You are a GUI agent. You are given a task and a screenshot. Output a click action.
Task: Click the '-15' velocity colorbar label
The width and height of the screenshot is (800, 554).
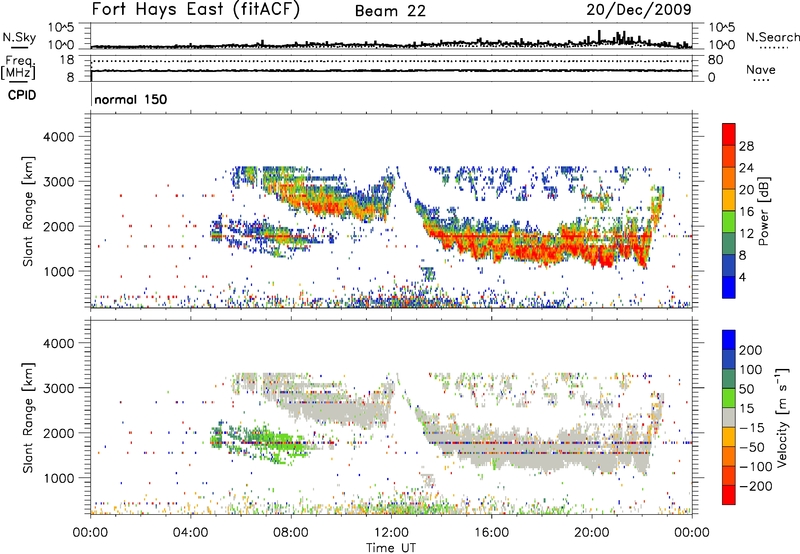[752, 428]
